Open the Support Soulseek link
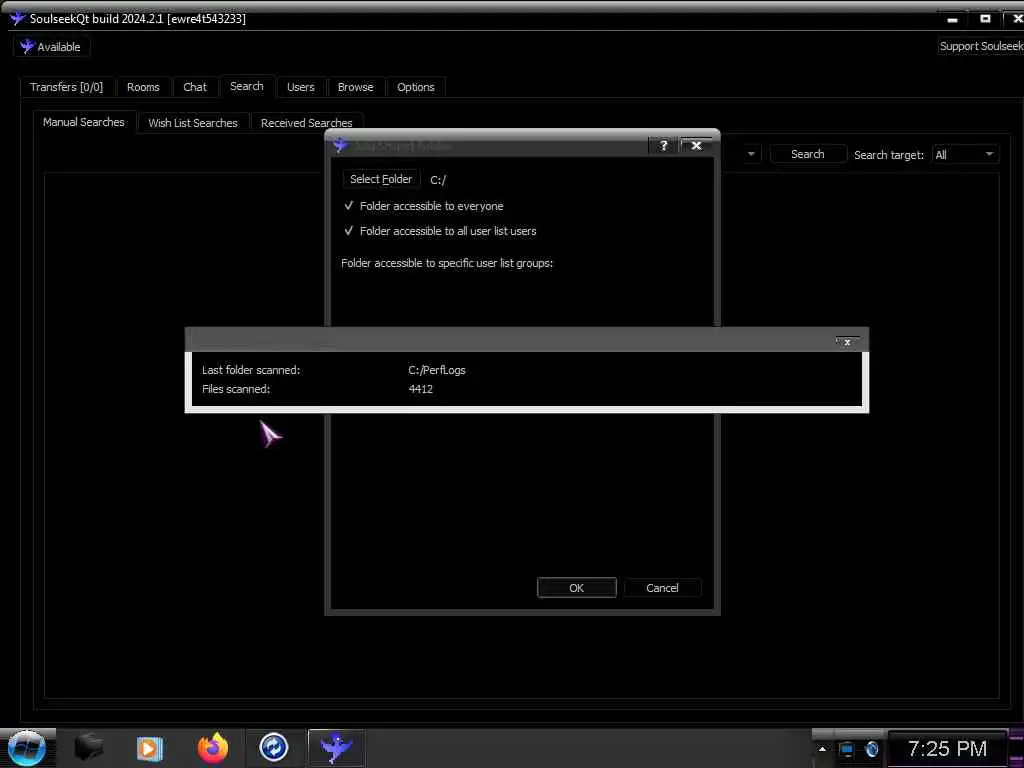This screenshot has width=1024, height=768. coord(981,46)
